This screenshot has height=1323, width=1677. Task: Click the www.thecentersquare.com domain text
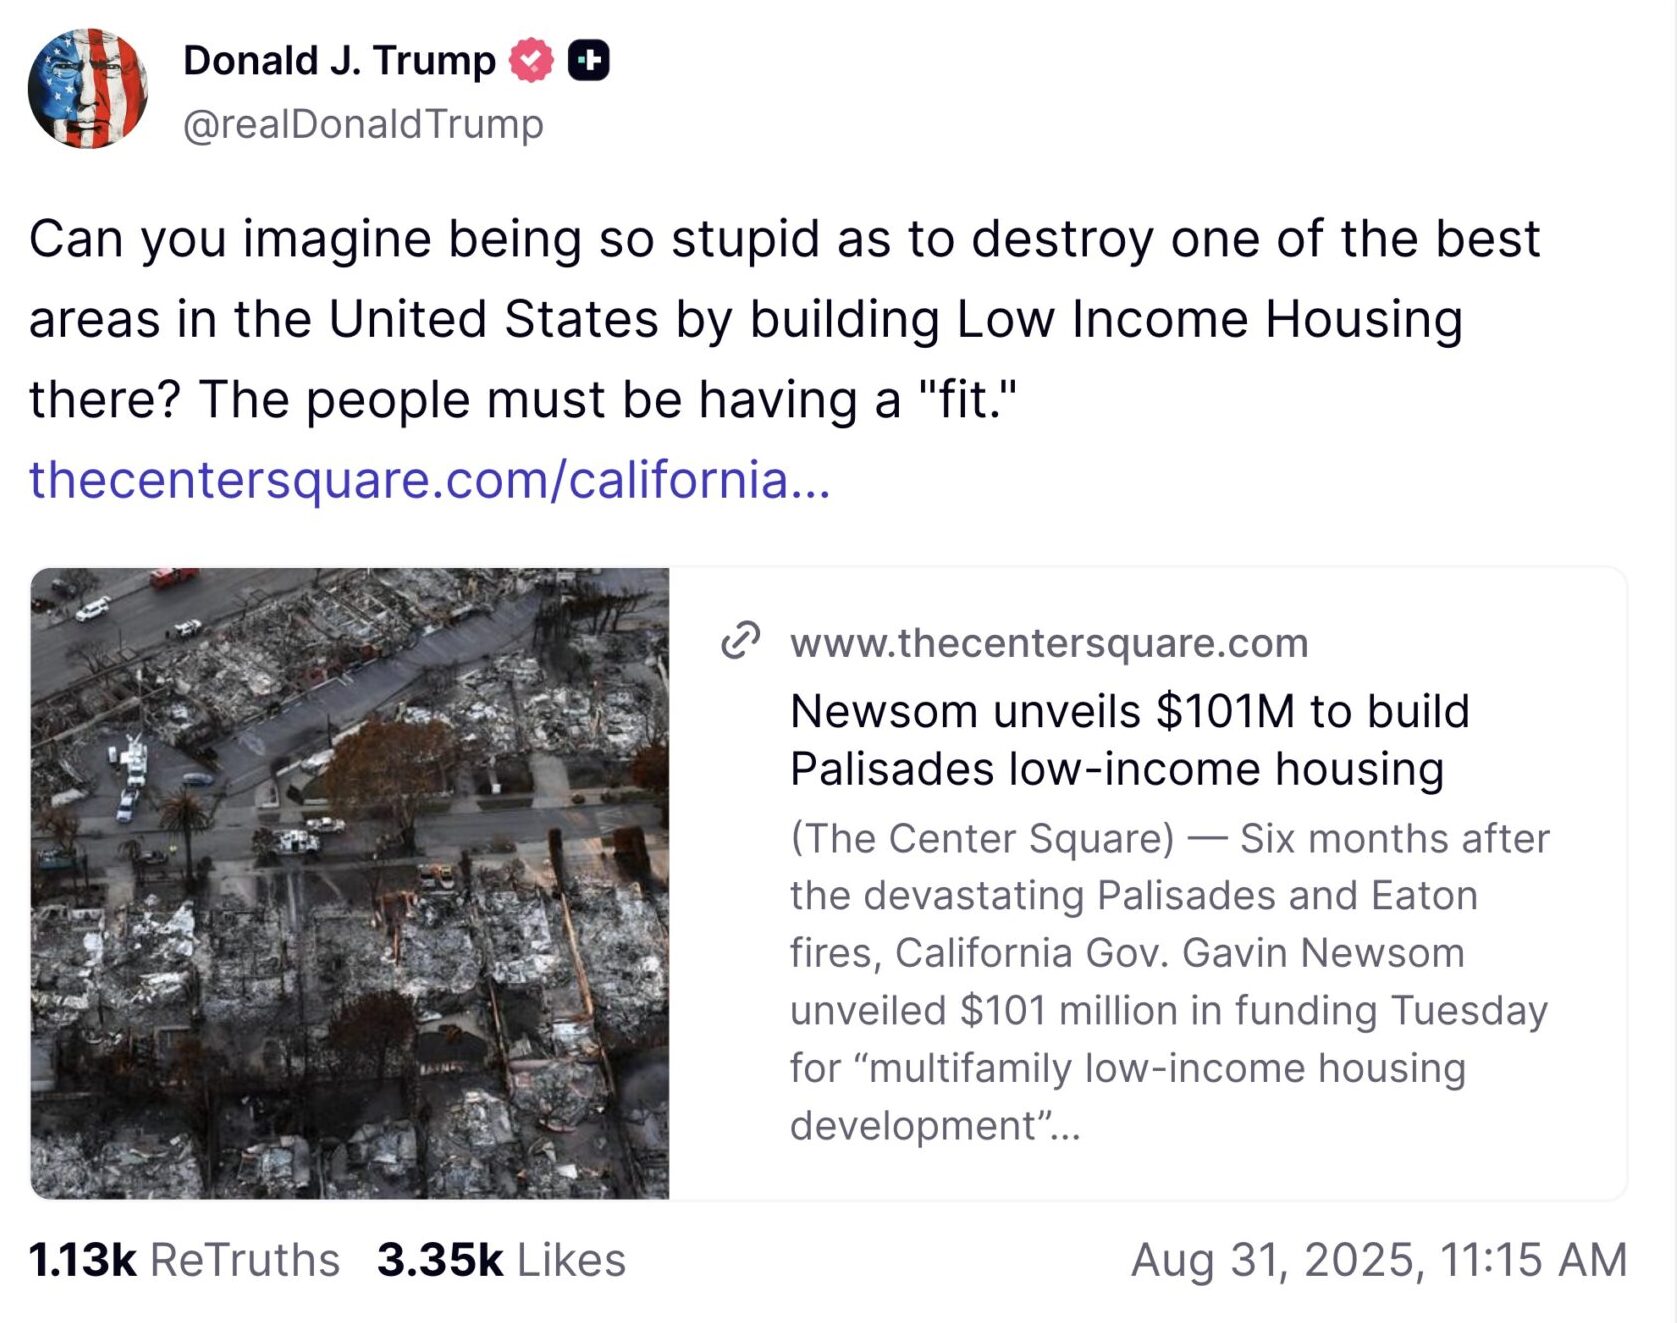point(1048,643)
